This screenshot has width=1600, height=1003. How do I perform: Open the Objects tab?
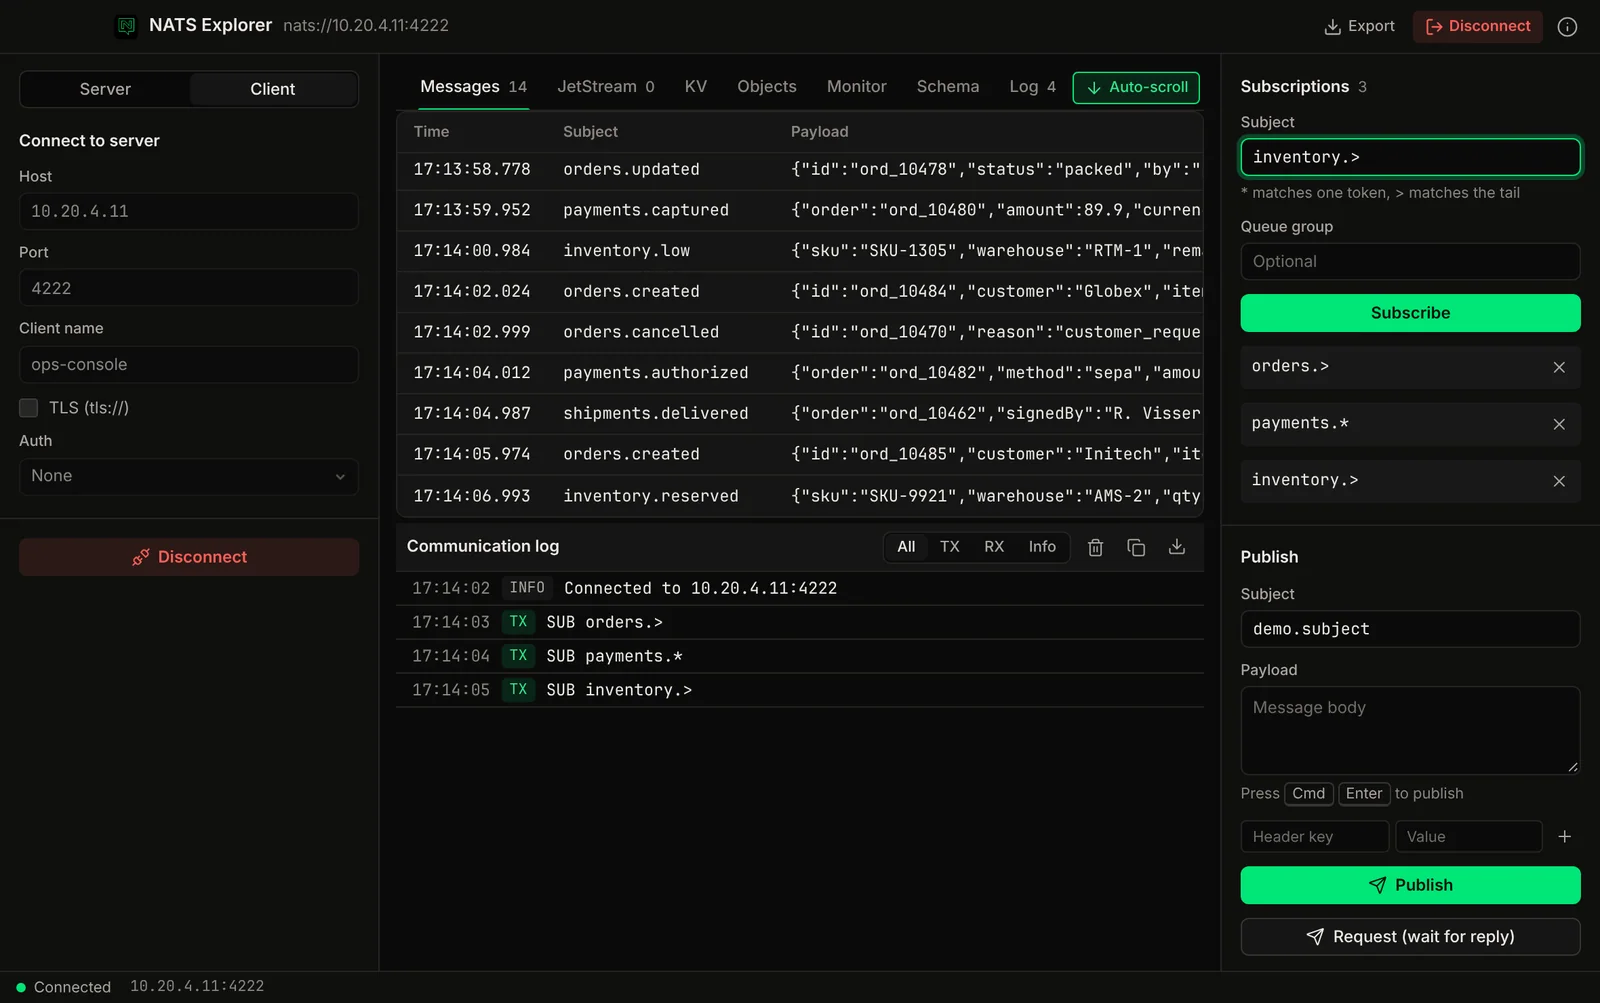[x=767, y=87]
